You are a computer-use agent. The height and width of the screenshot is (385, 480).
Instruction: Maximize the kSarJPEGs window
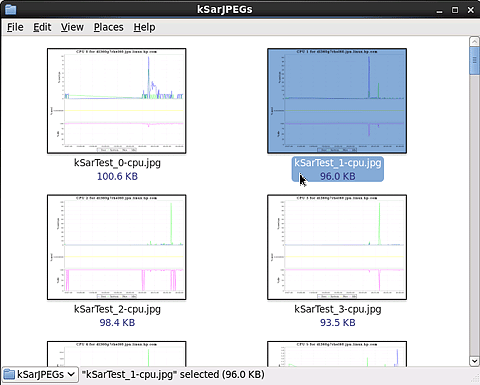pos(455,10)
